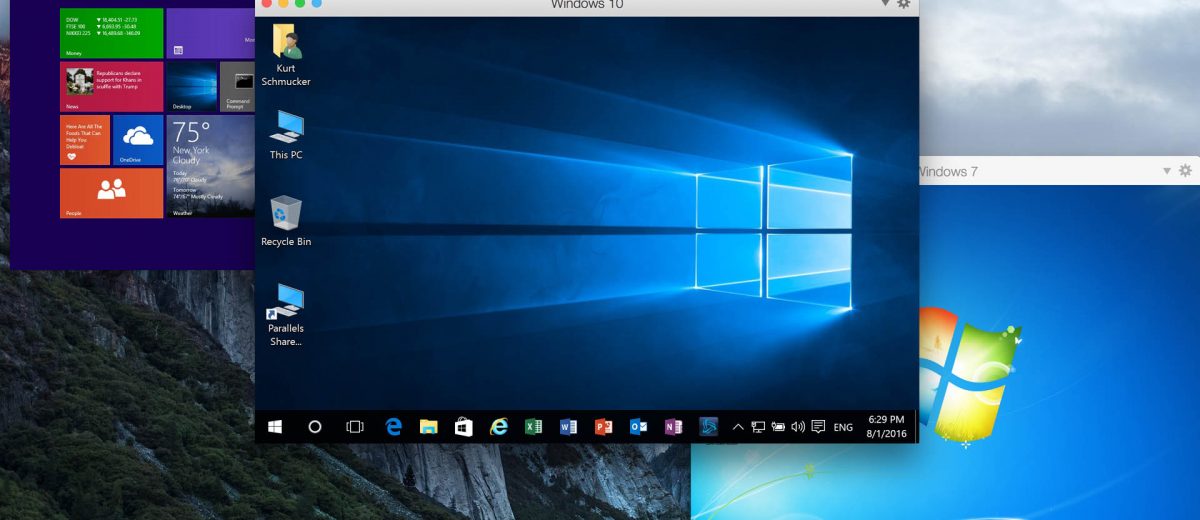Open the Desktop tile in Windows 8 Start
Image resolution: width=1200 pixels, height=520 pixels.
tap(191, 87)
